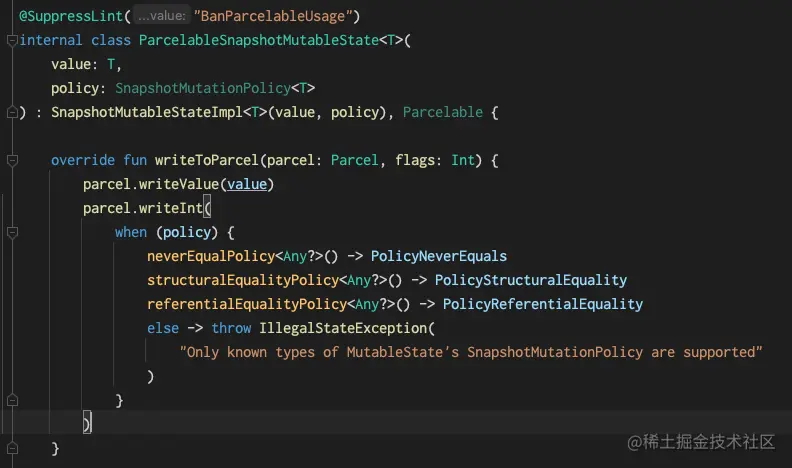Click the internal keyword

point(51,40)
